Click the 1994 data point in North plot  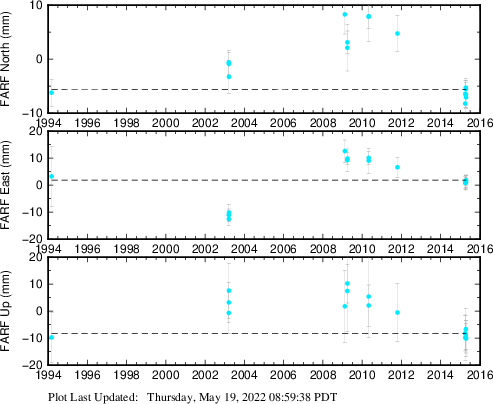pyautogui.click(x=52, y=93)
